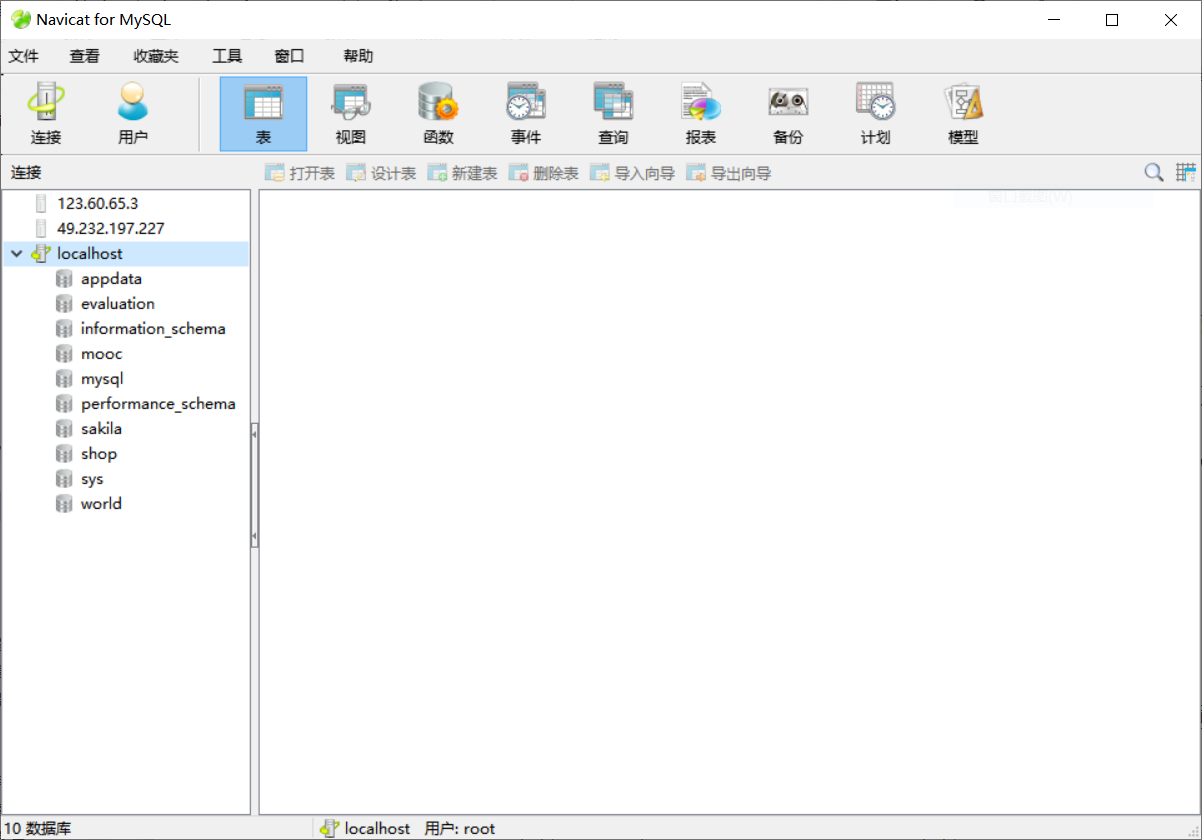Screen dimensions: 1202x840
Task: Click the search magnifier icon
Action: click(x=1154, y=172)
